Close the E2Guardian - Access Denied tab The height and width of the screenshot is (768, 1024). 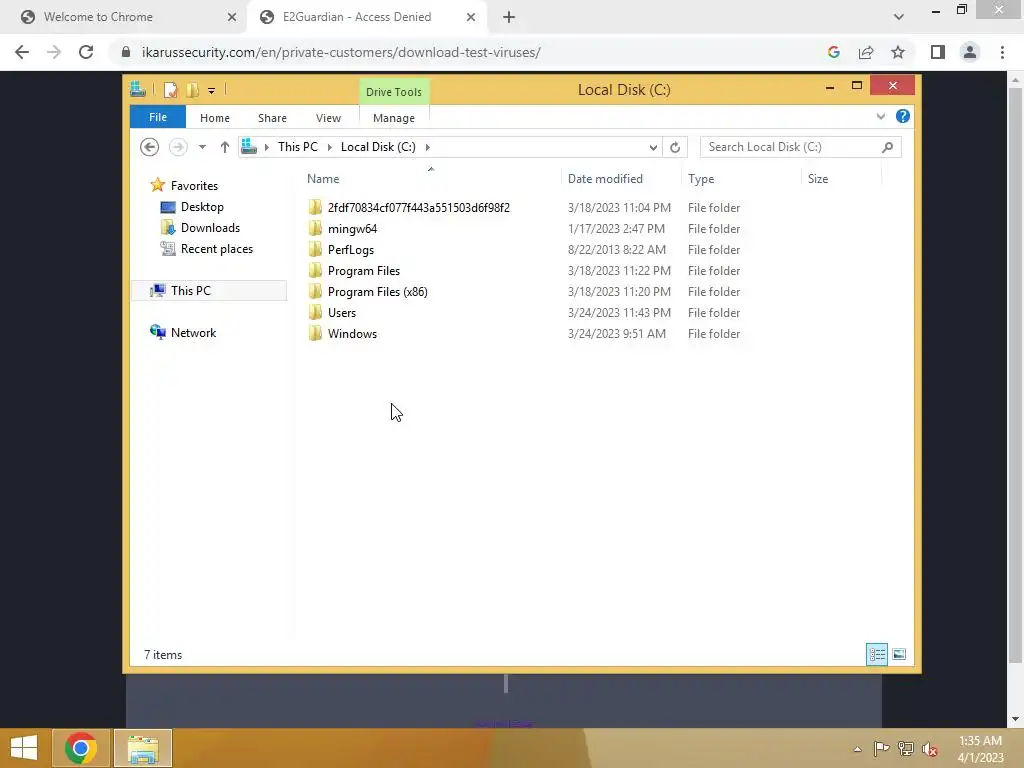pos(471,17)
